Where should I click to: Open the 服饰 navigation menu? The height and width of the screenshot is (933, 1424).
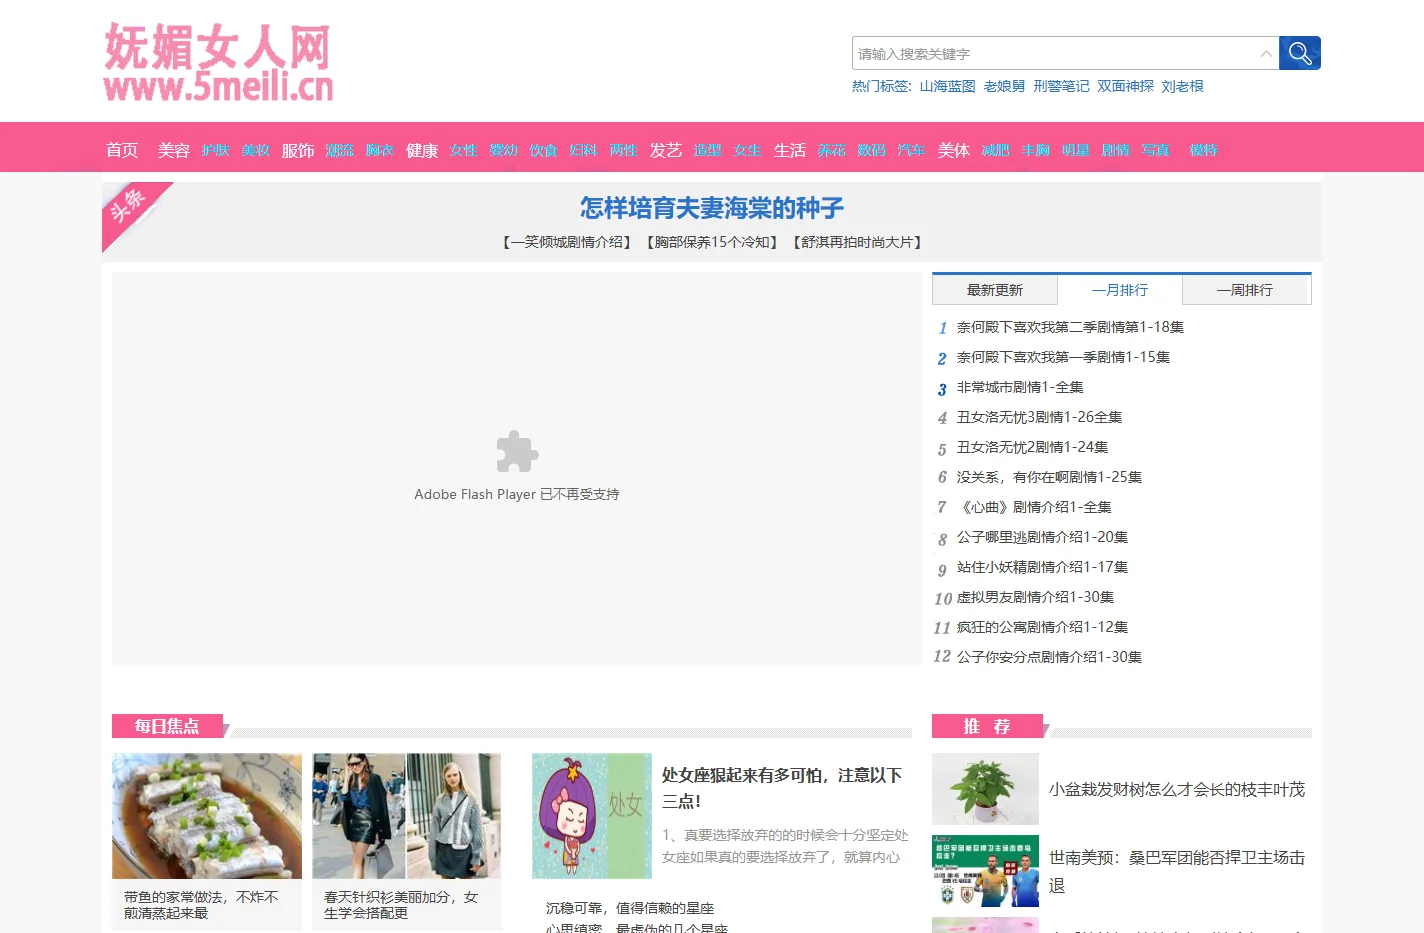coord(298,150)
